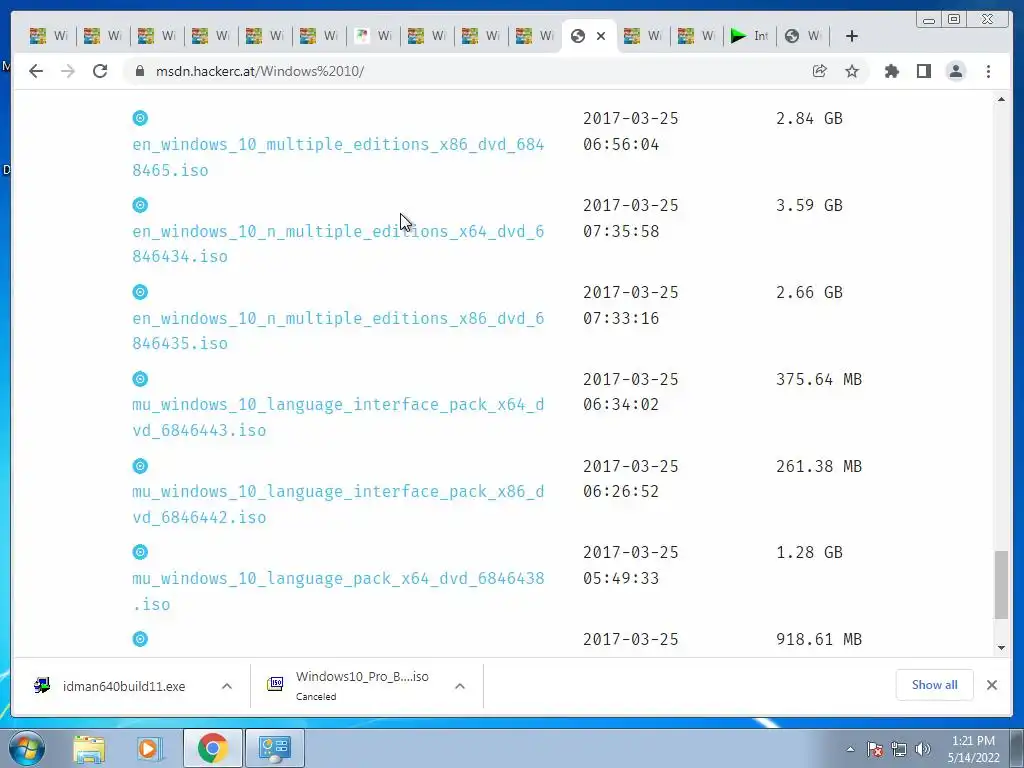Download en_windows_10_n_multiple_editions_x86_dvd_6846435.iso

coord(338,330)
